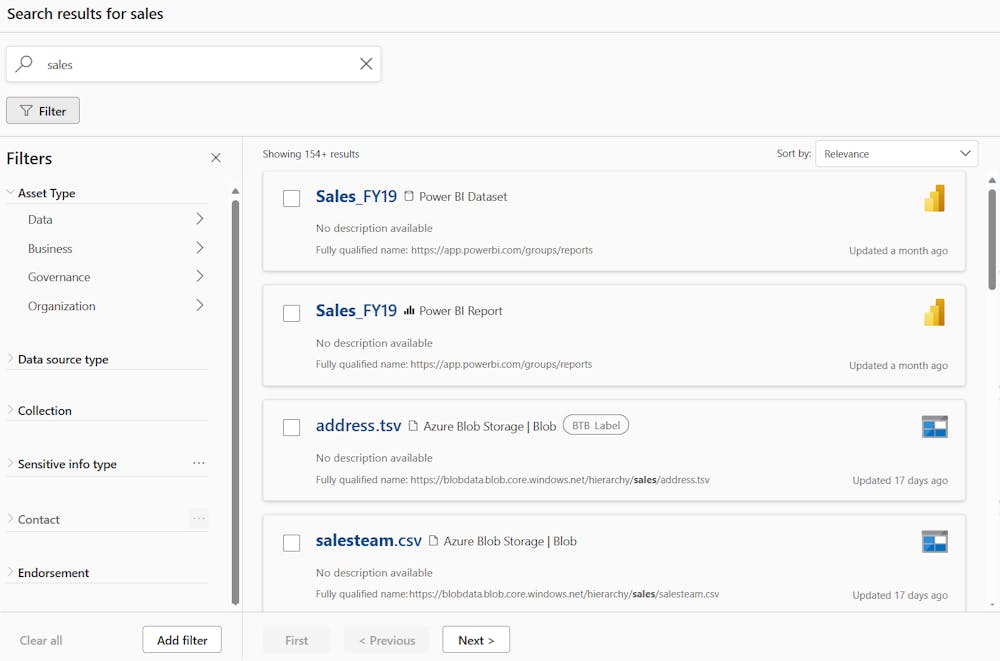Expand the Data asset type
This screenshot has height=661, width=1000.
[200, 219]
